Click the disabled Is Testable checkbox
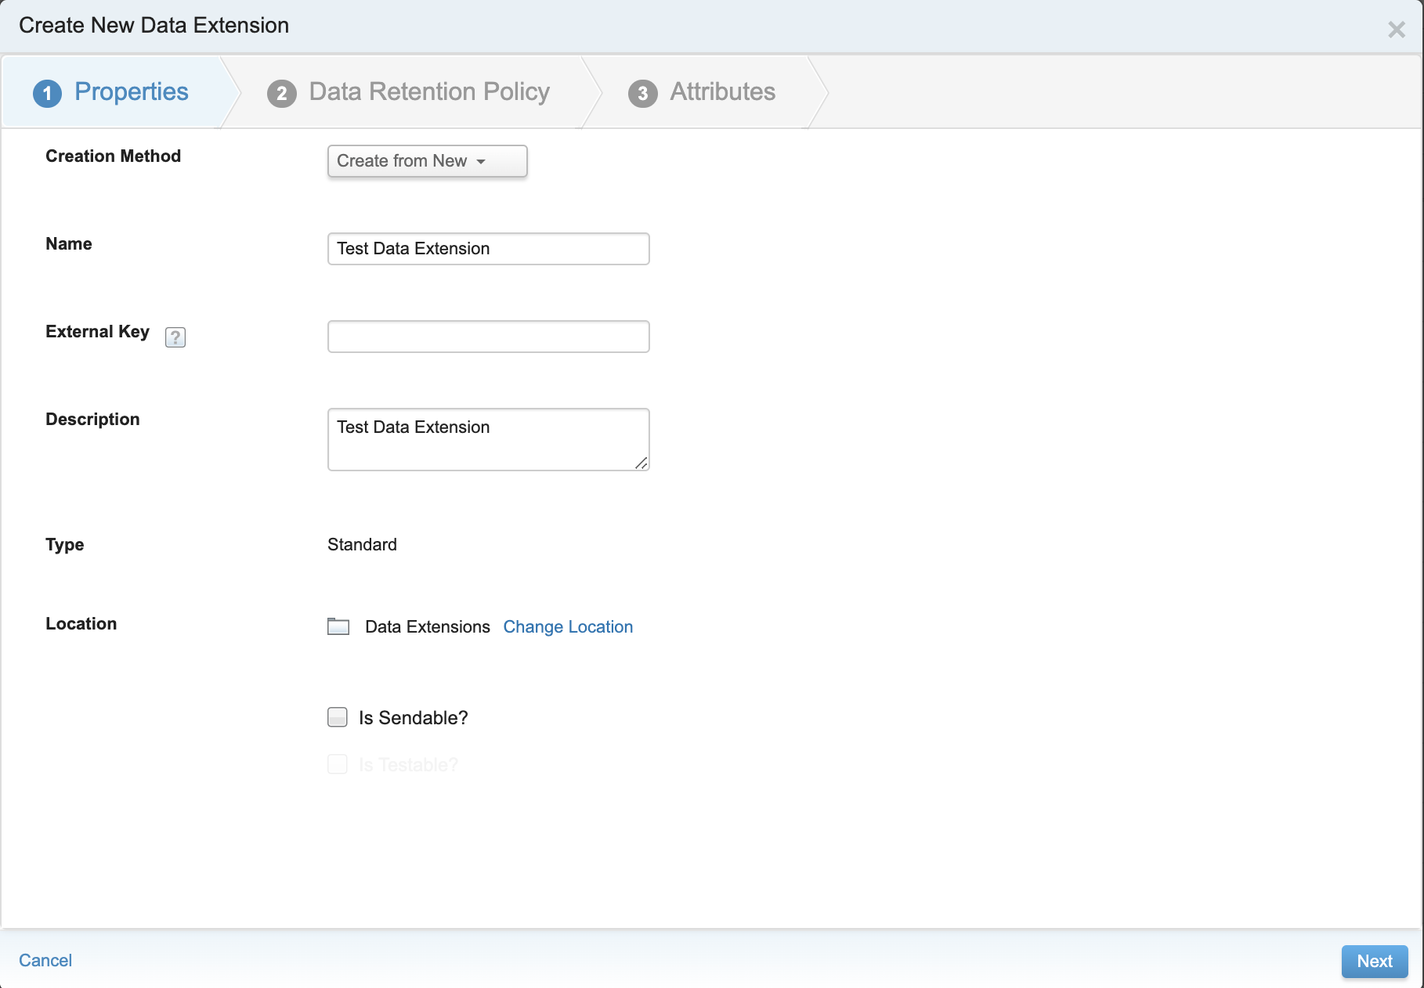The height and width of the screenshot is (988, 1424). 338,765
